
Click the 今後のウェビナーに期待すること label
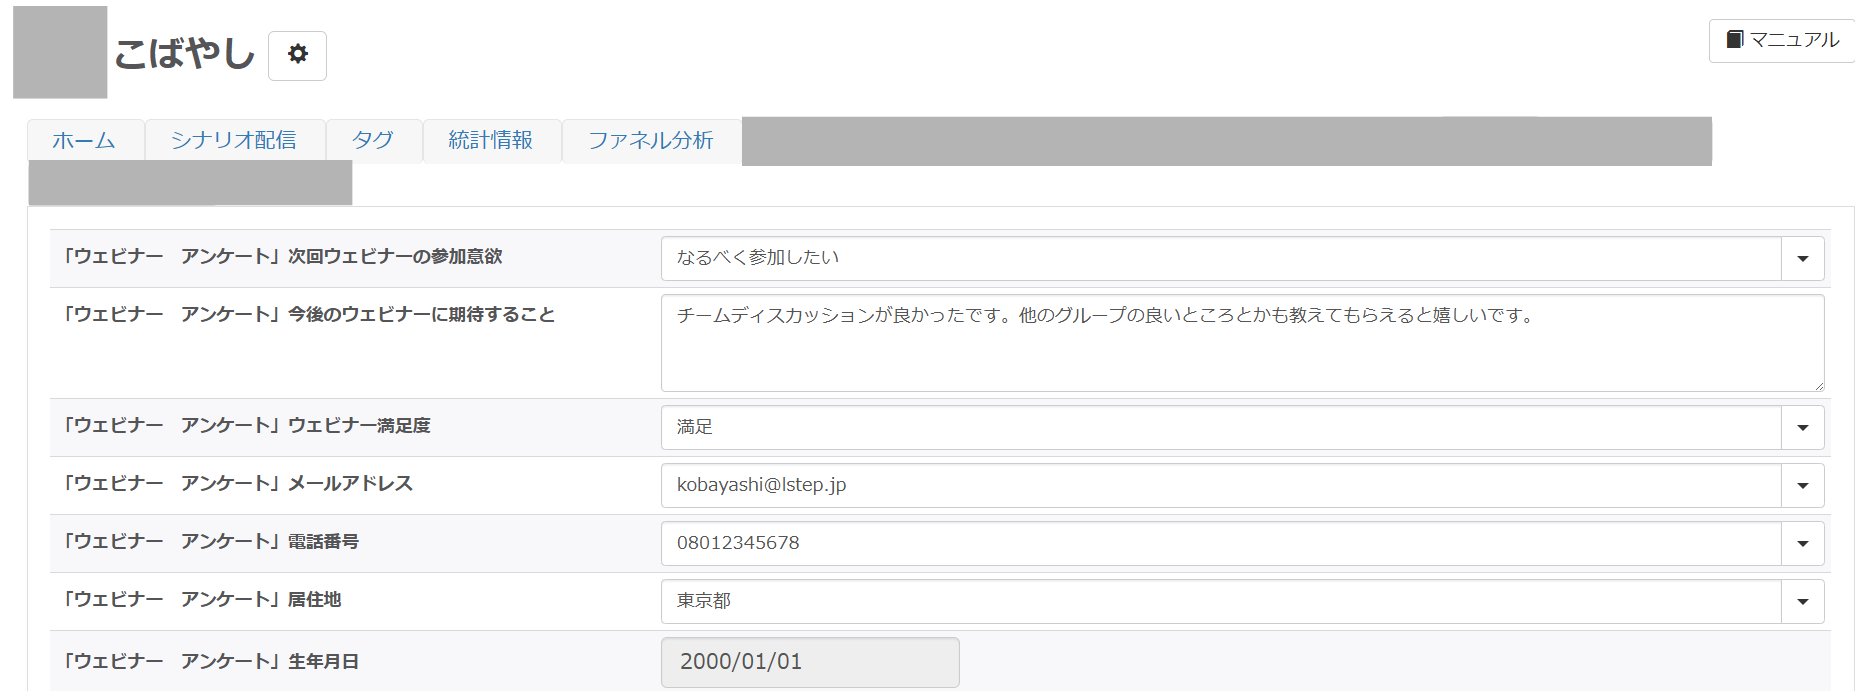[x=308, y=315]
